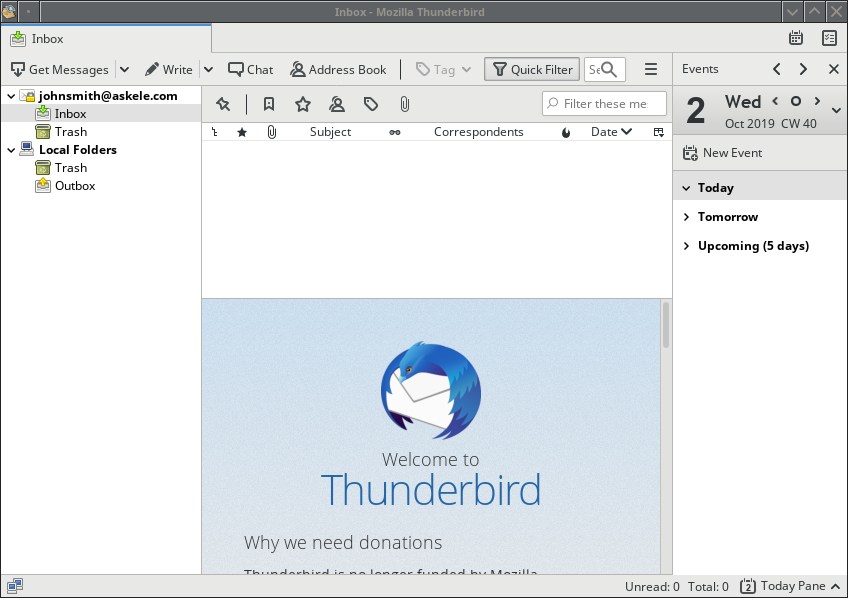Viewport: 848px width, 598px height.
Task: Click the Today Pane button in status bar
Action: (x=790, y=586)
